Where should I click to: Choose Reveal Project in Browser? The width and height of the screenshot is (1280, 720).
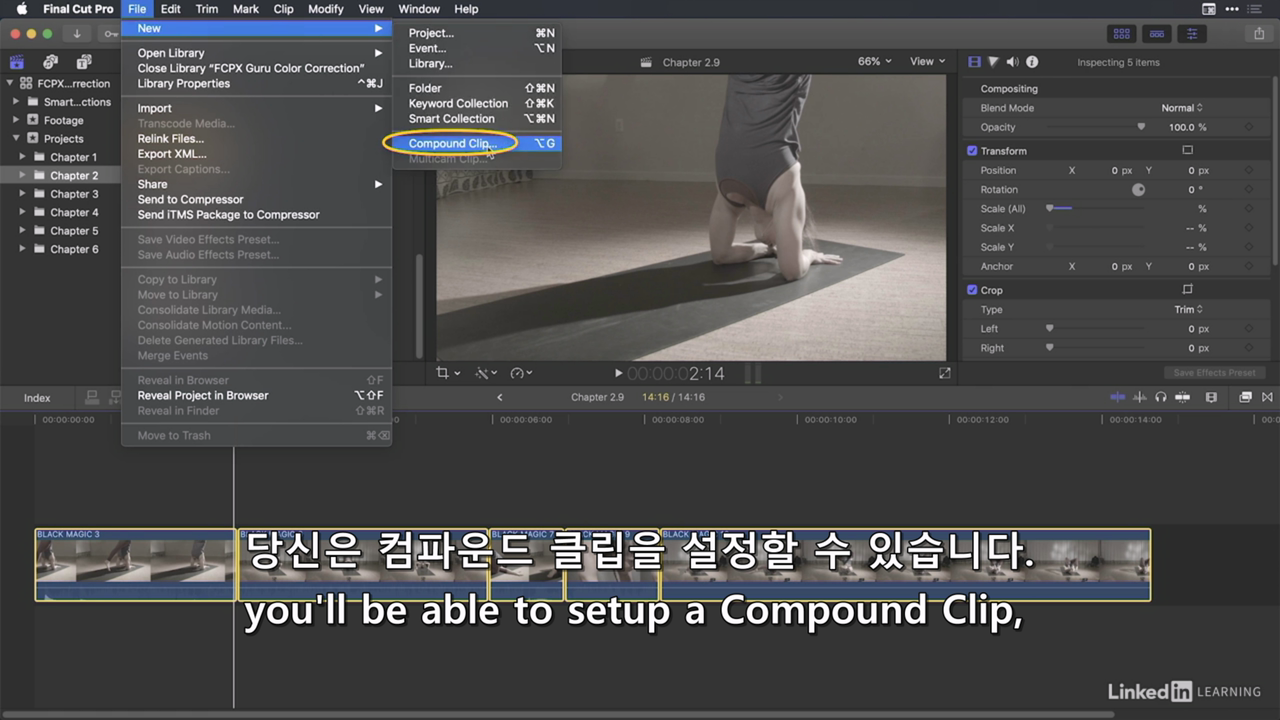coord(256,395)
